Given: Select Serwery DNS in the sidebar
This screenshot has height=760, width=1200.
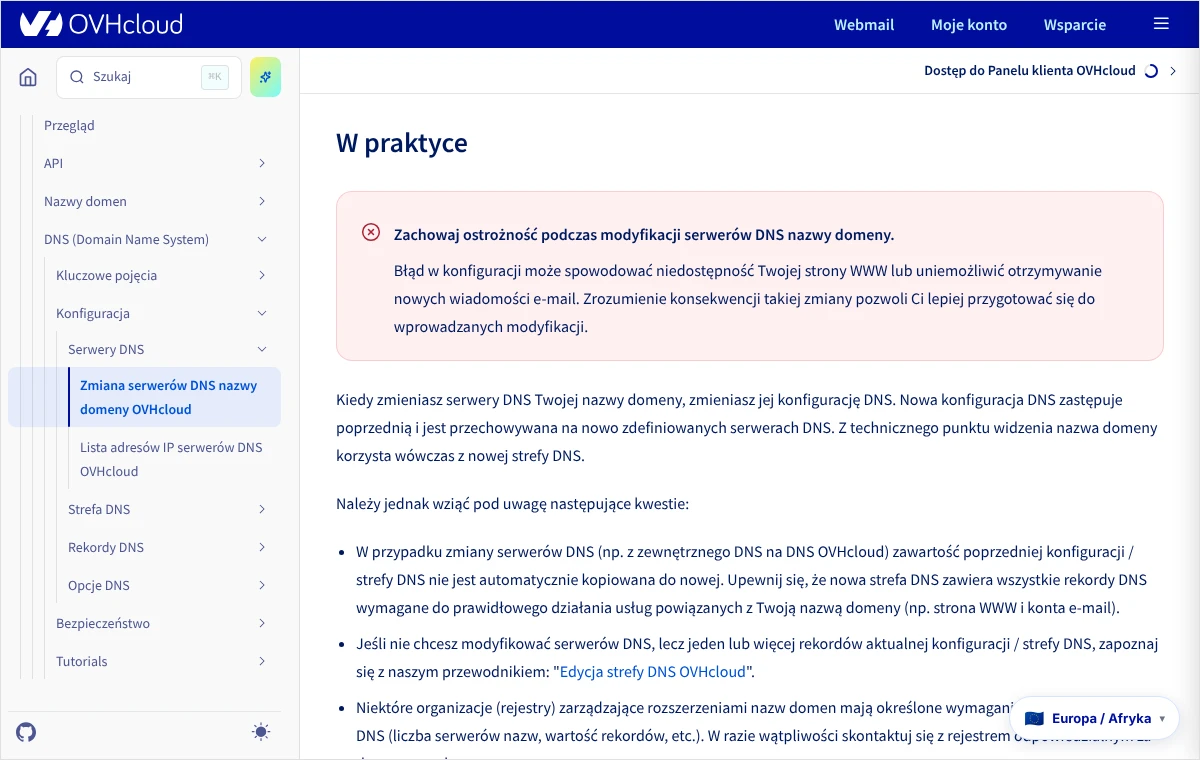Looking at the screenshot, I should pyautogui.click(x=106, y=349).
